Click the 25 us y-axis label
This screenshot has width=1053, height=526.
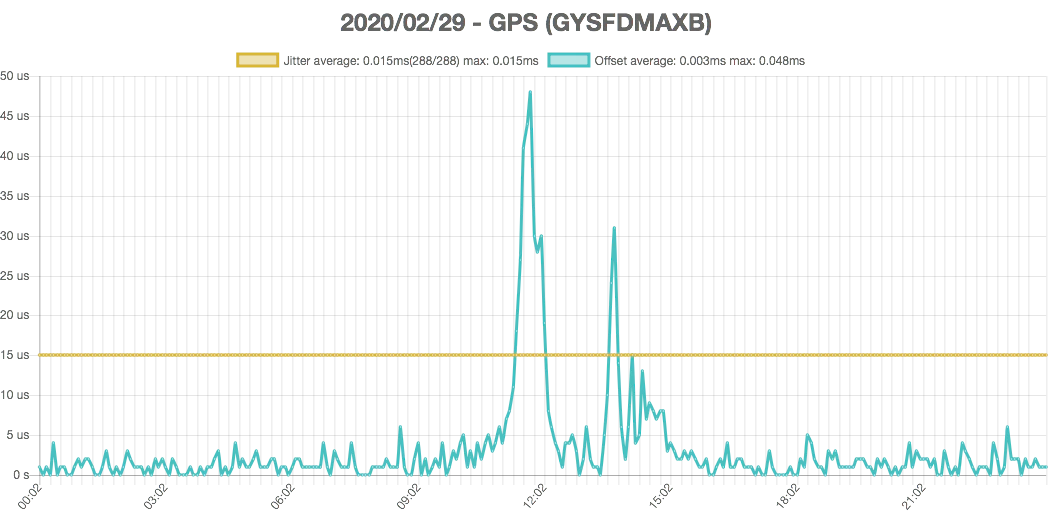tap(15, 276)
